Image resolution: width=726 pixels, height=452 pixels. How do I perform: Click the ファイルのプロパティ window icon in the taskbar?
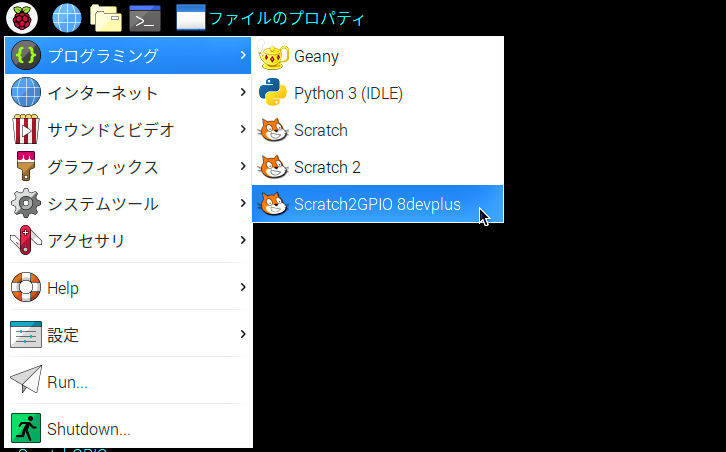coord(191,18)
